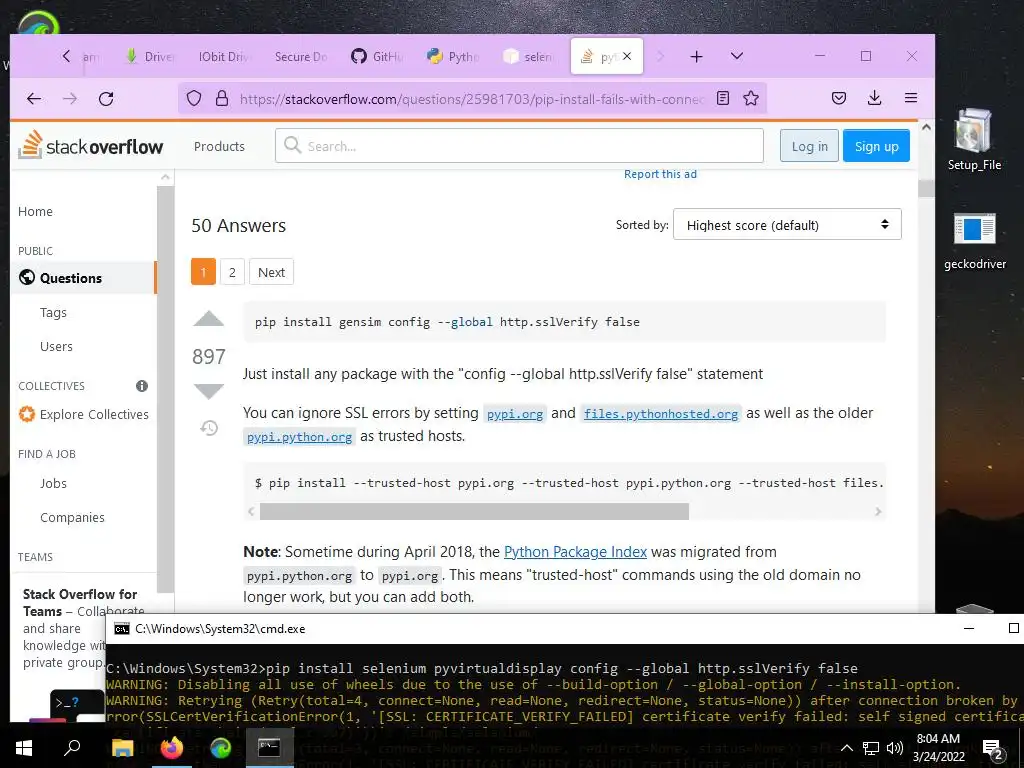Screen dimensions: 1024x768
Task: Open the Windows Start menu
Action: click(x=24, y=748)
